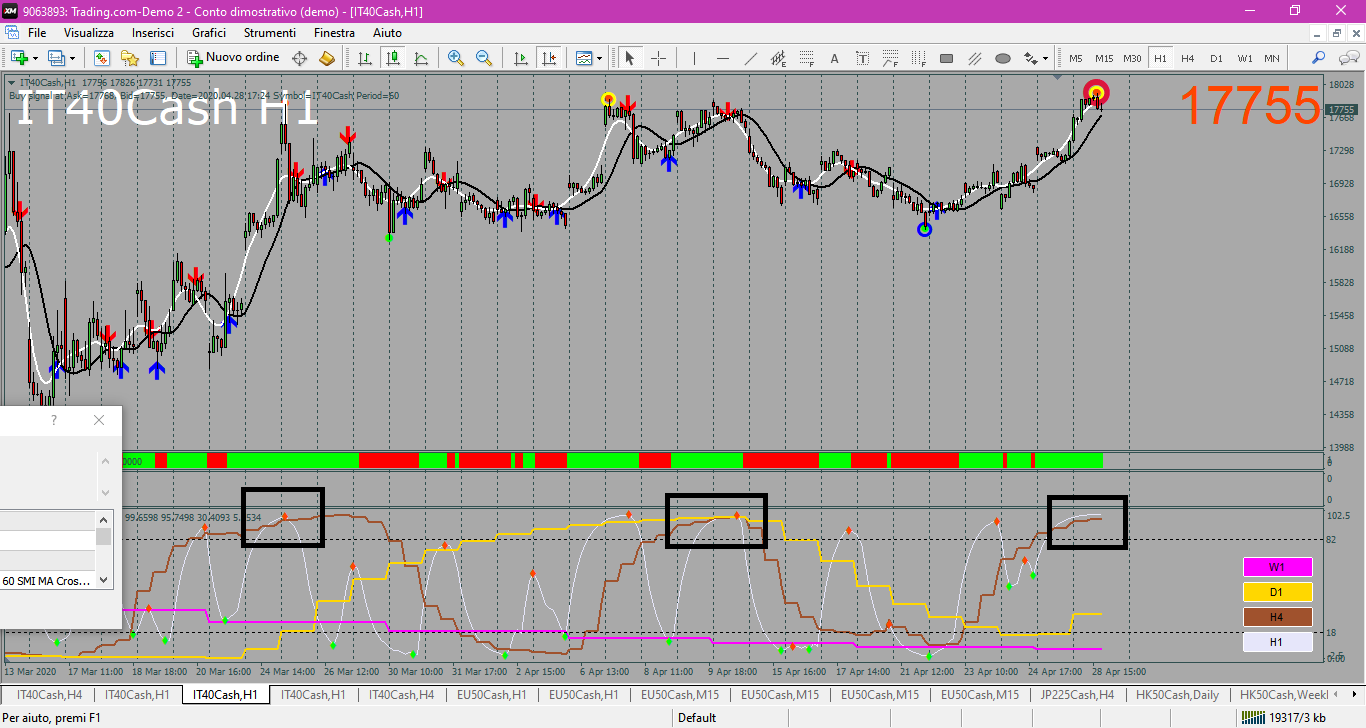Click the H1 legend button in indicator
Viewport: 1366px width, 728px height.
[x=1277, y=642]
